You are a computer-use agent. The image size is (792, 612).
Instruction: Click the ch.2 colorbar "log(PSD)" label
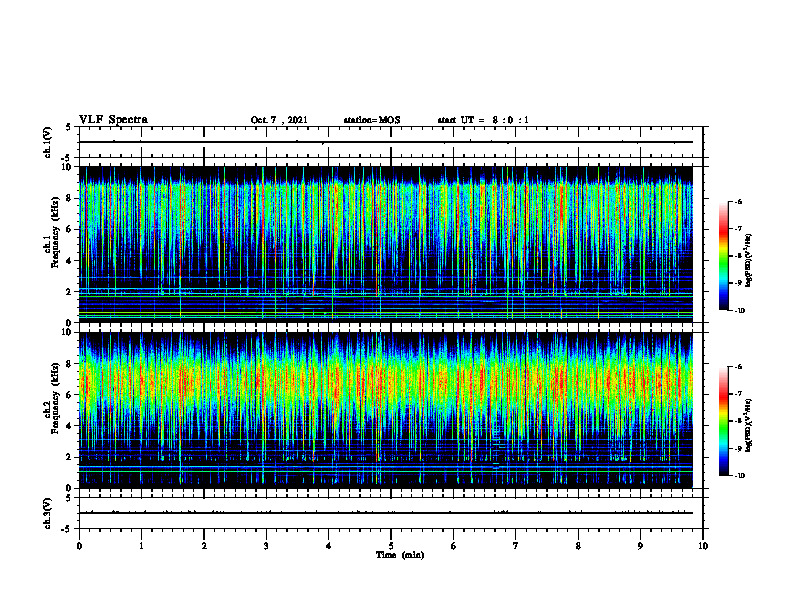coord(749,425)
